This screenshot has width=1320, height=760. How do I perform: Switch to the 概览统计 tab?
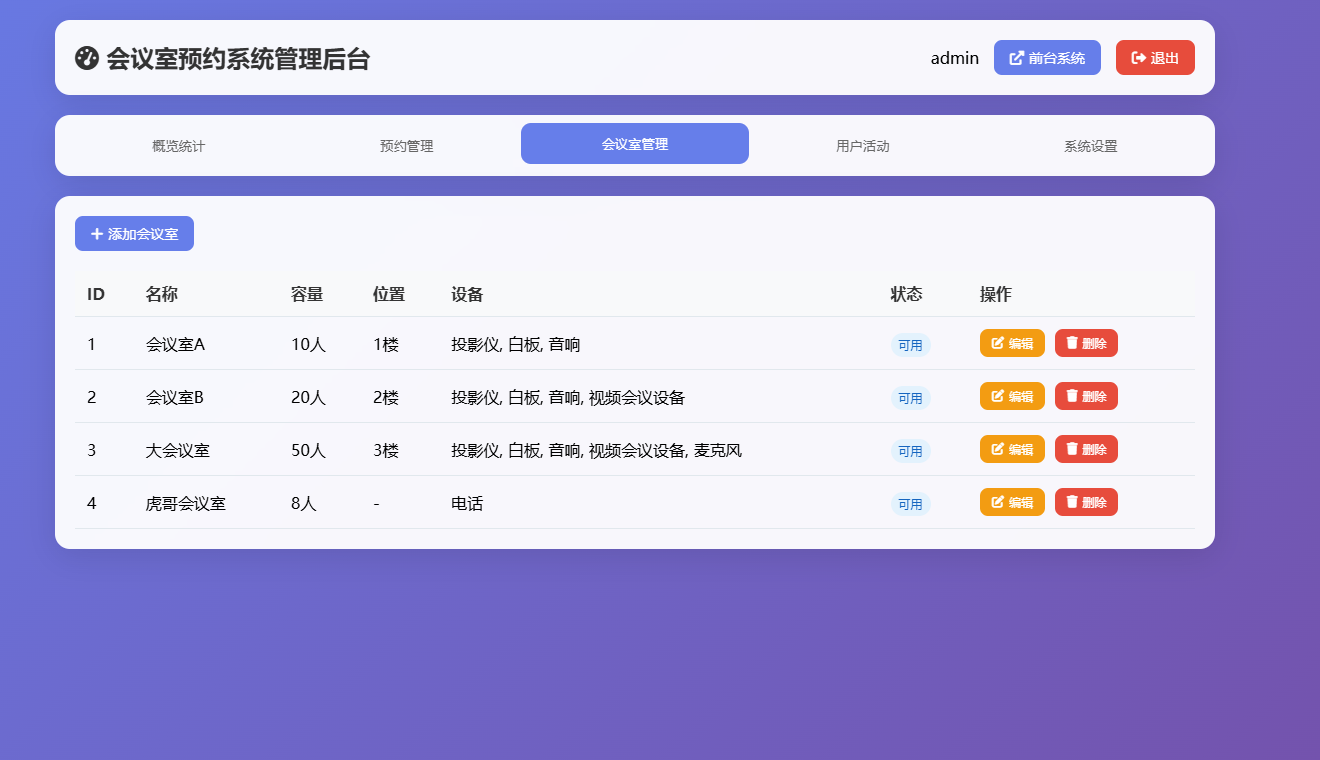tap(178, 144)
